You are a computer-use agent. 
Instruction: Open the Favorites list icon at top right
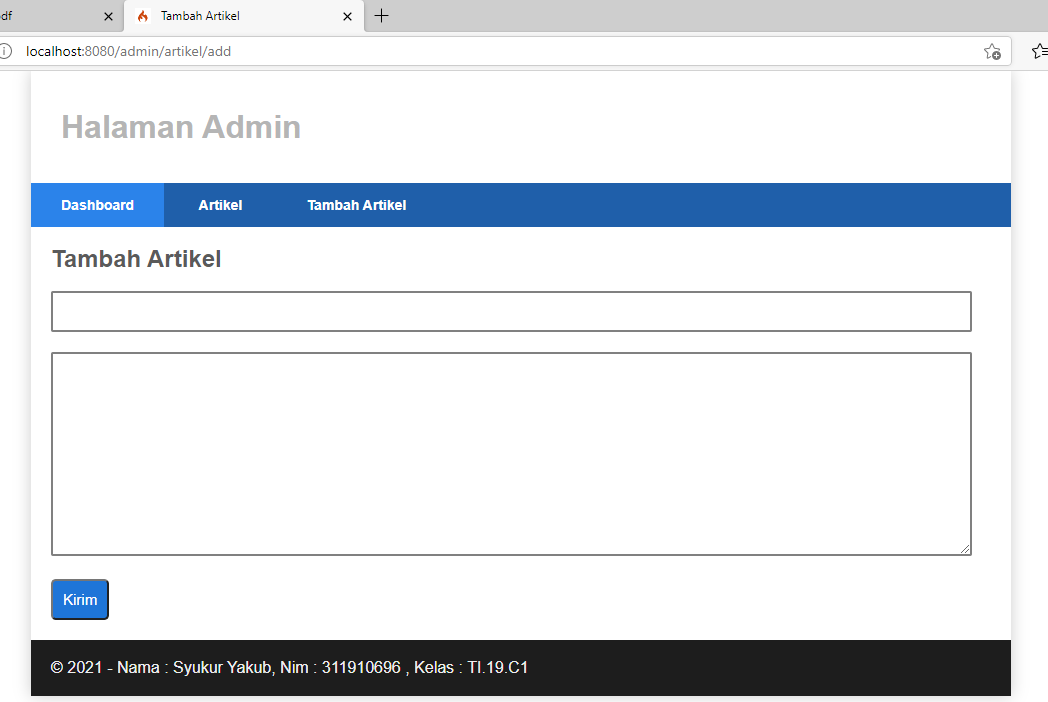[1040, 51]
